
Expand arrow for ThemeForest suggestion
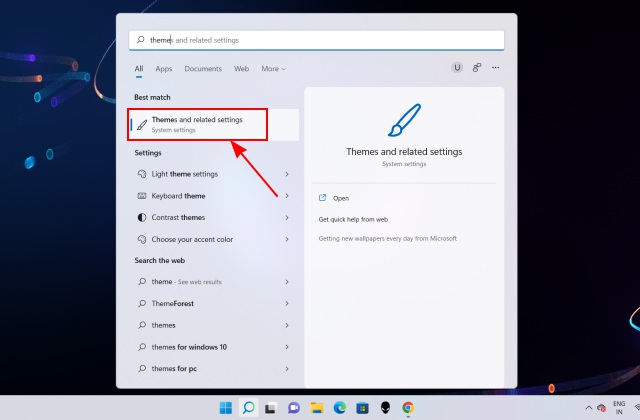coord(287,303)
